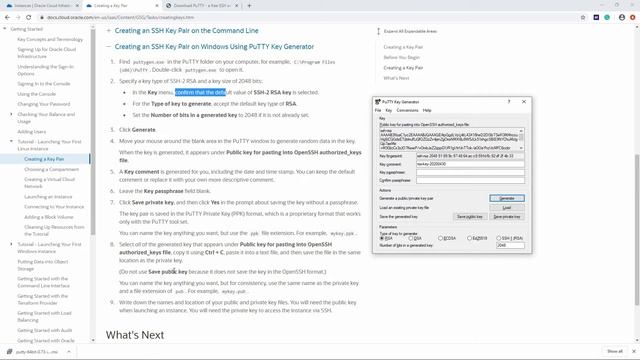Click the PuTTY dialog question mark help
The image size is (640, 360).
click(509, 102)
